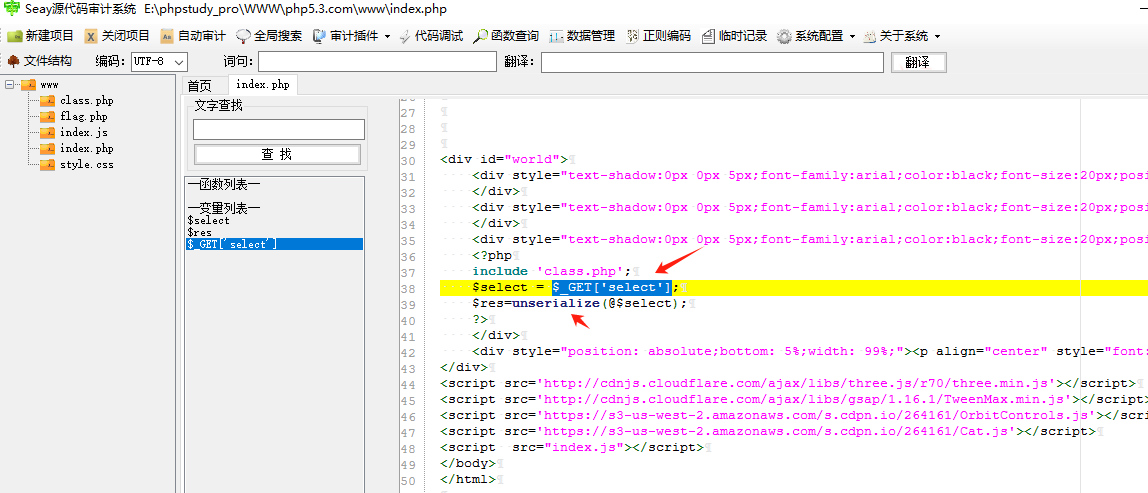Open 全局搜索 magnifier icon
Image resolution: width=1148 pixels, height=493 pixels.
point(244,36)
